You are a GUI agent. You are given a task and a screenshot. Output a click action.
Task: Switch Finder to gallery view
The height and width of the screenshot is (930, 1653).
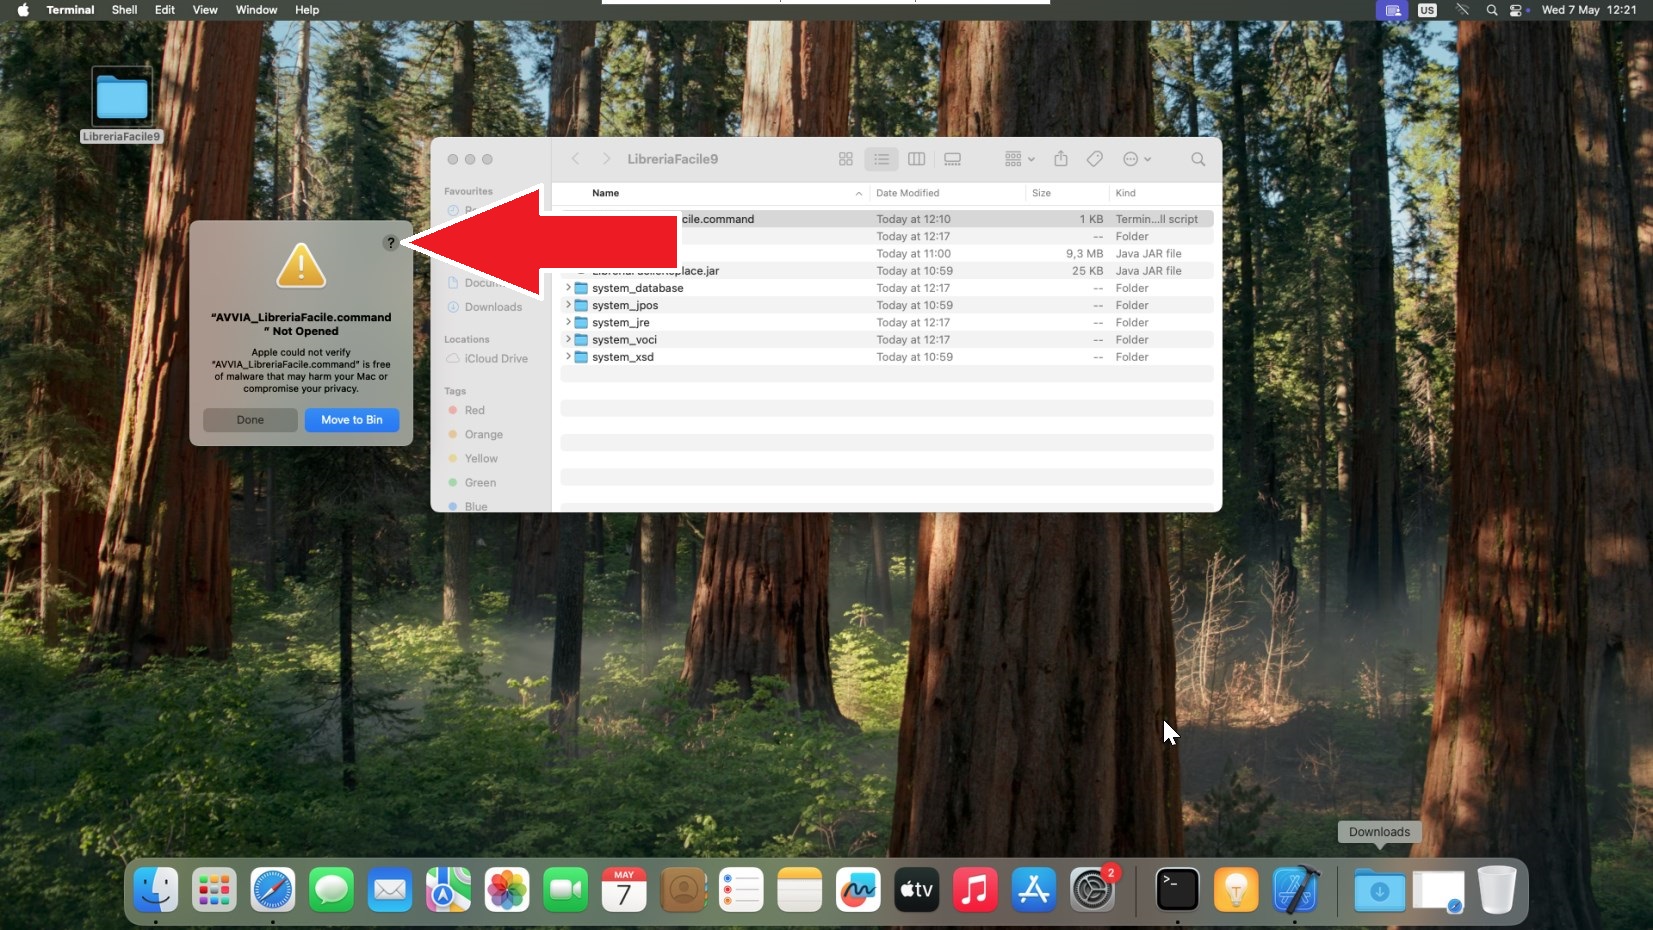[x=952, y=159]
